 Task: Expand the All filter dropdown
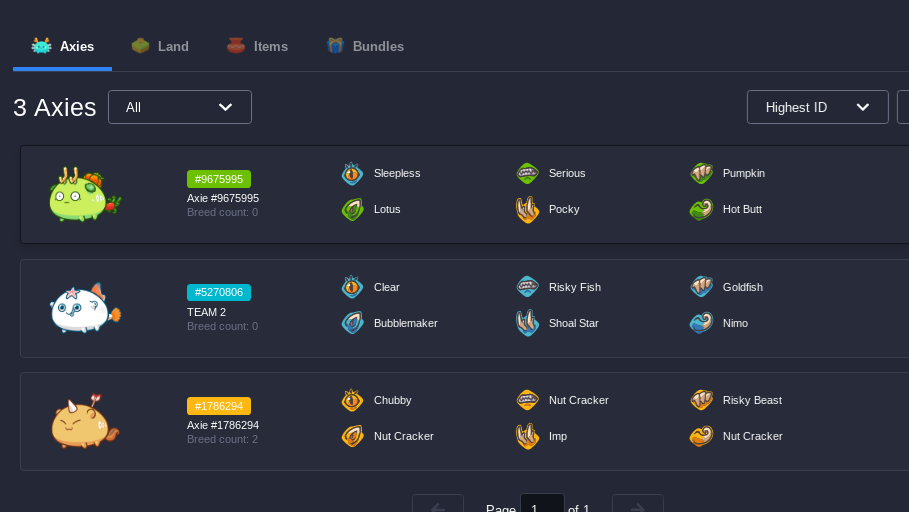[180, 107]
